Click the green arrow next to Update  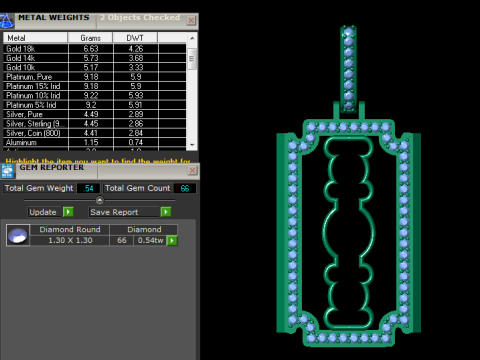68,212
